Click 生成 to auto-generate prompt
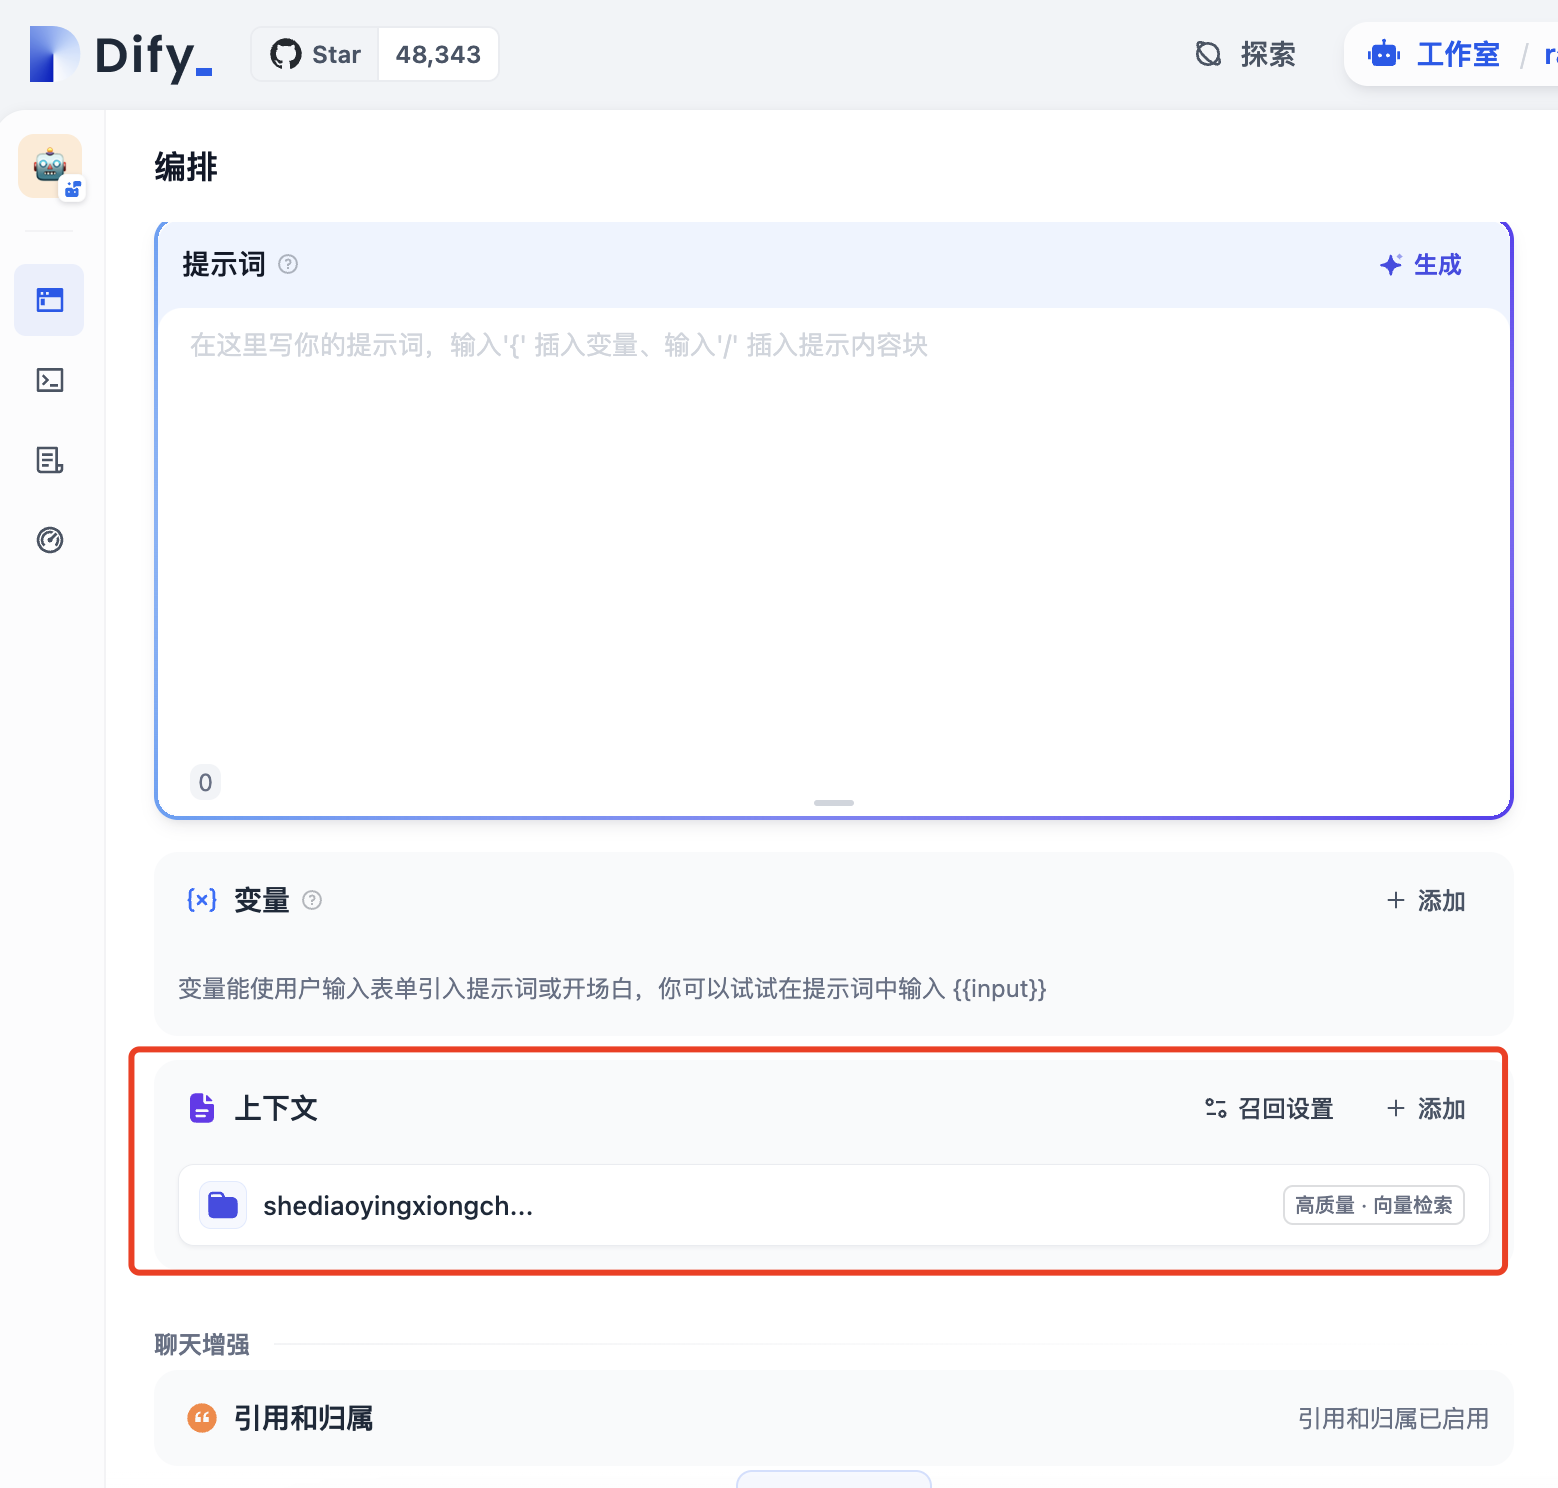 click(x=1421, y=265)
